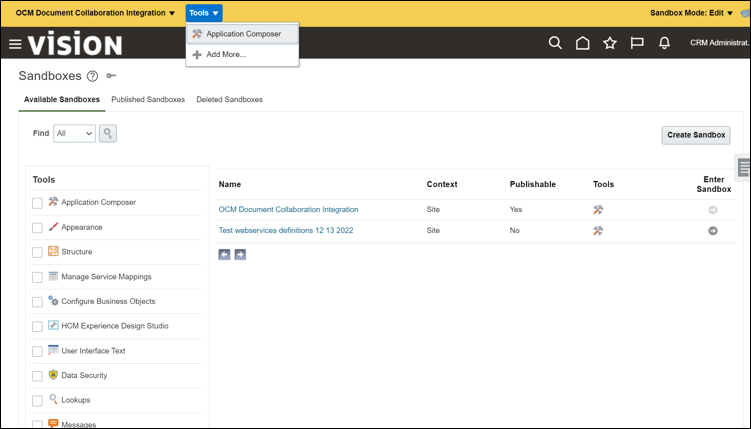The width and height of the screenshot is (751, 429).
Task: Switch to Available Sandboxes tab
Action: (62, 100)
